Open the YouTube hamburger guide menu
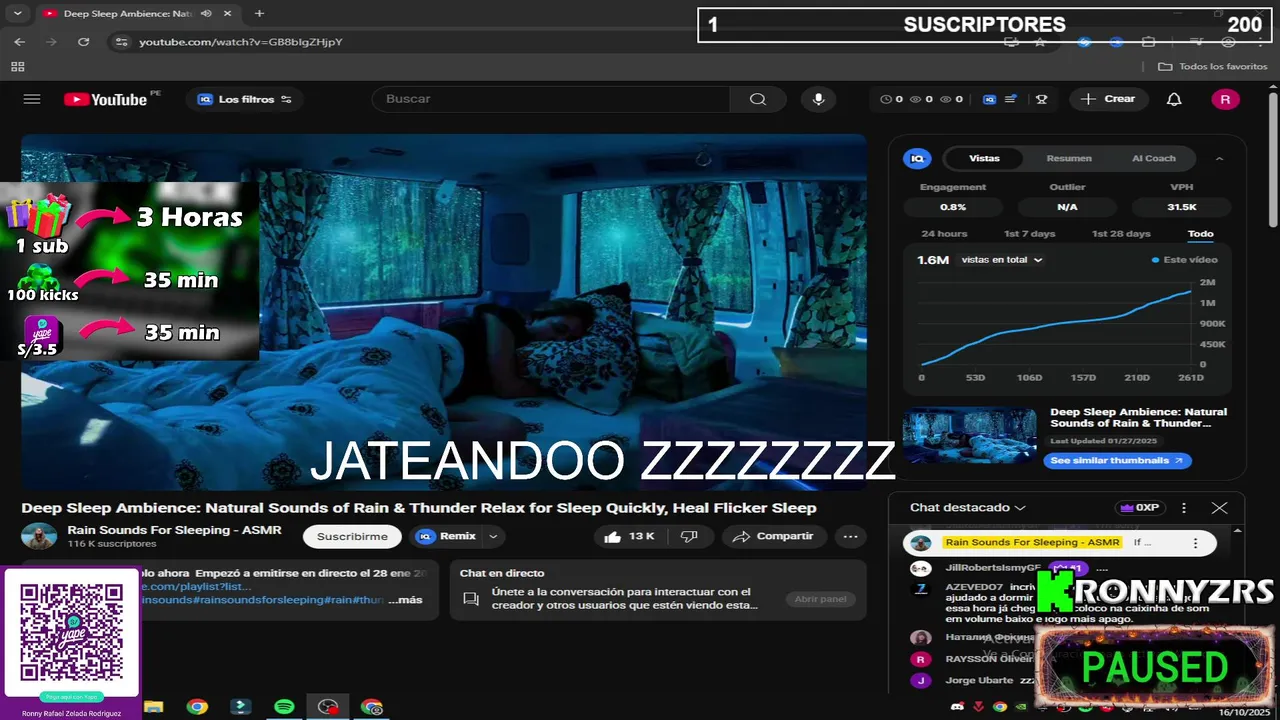The height and width of the screenshot is (720, 1280). pyautogui.click(x=32, y=99)
